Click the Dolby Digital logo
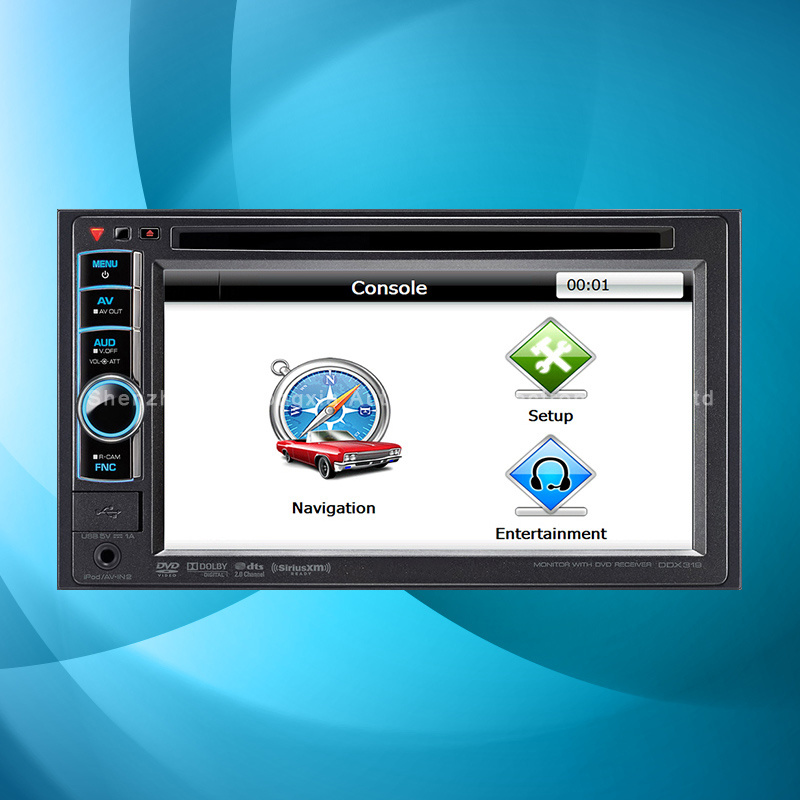 coord(207,569)
